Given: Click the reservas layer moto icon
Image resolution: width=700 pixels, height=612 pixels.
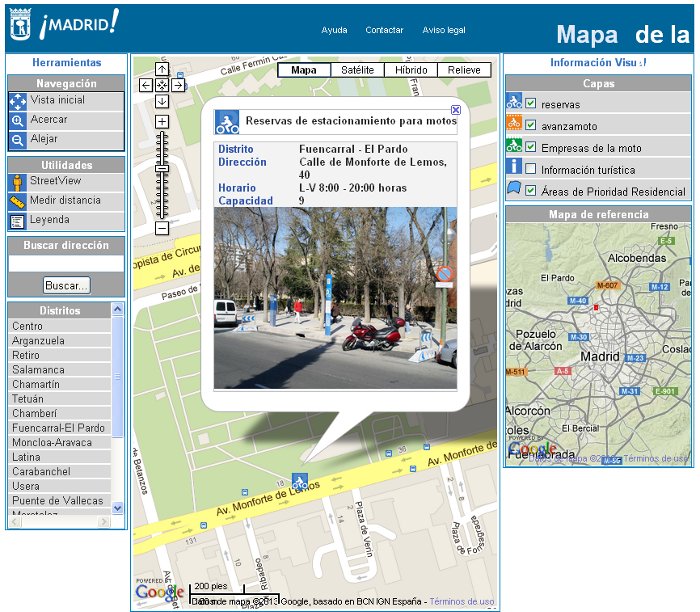Looking at the screenshot, I should pos(514,101).
